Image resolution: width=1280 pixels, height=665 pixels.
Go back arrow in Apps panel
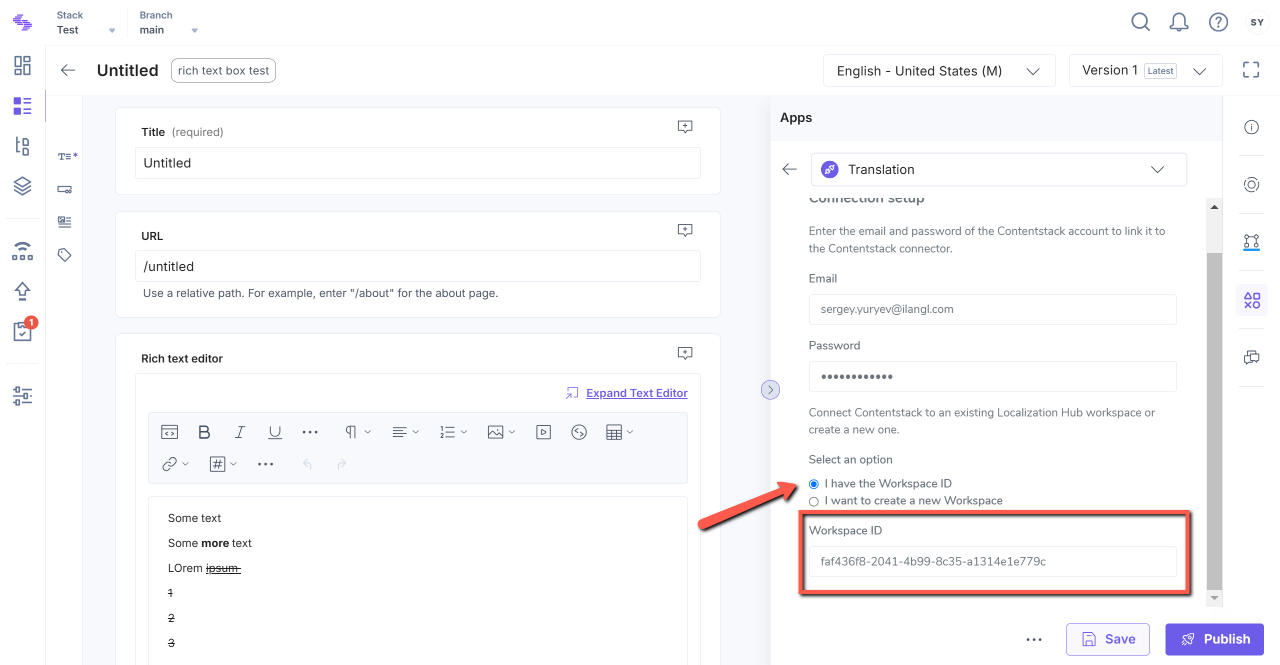(789, 169)
